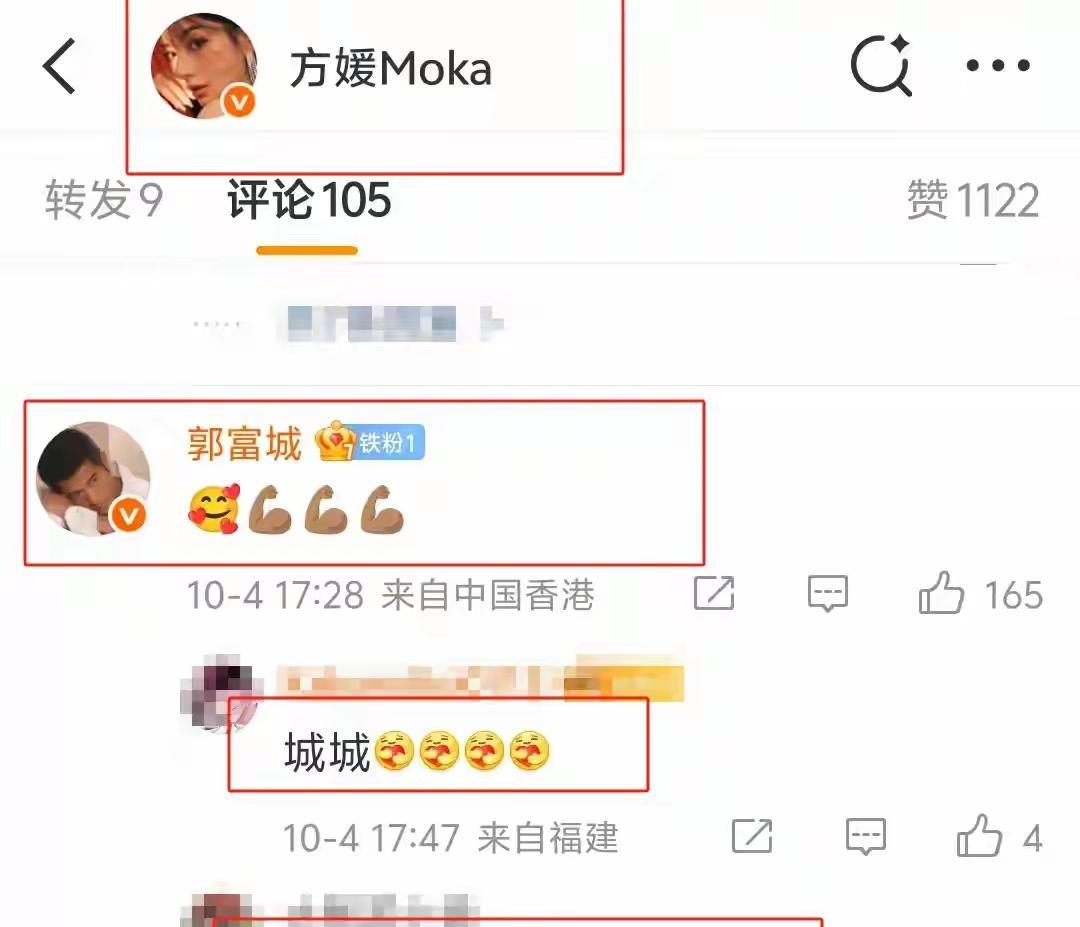1080x927 pixels.
Task: Open the 方媛Moka username in header
Action: coord(391,68)
